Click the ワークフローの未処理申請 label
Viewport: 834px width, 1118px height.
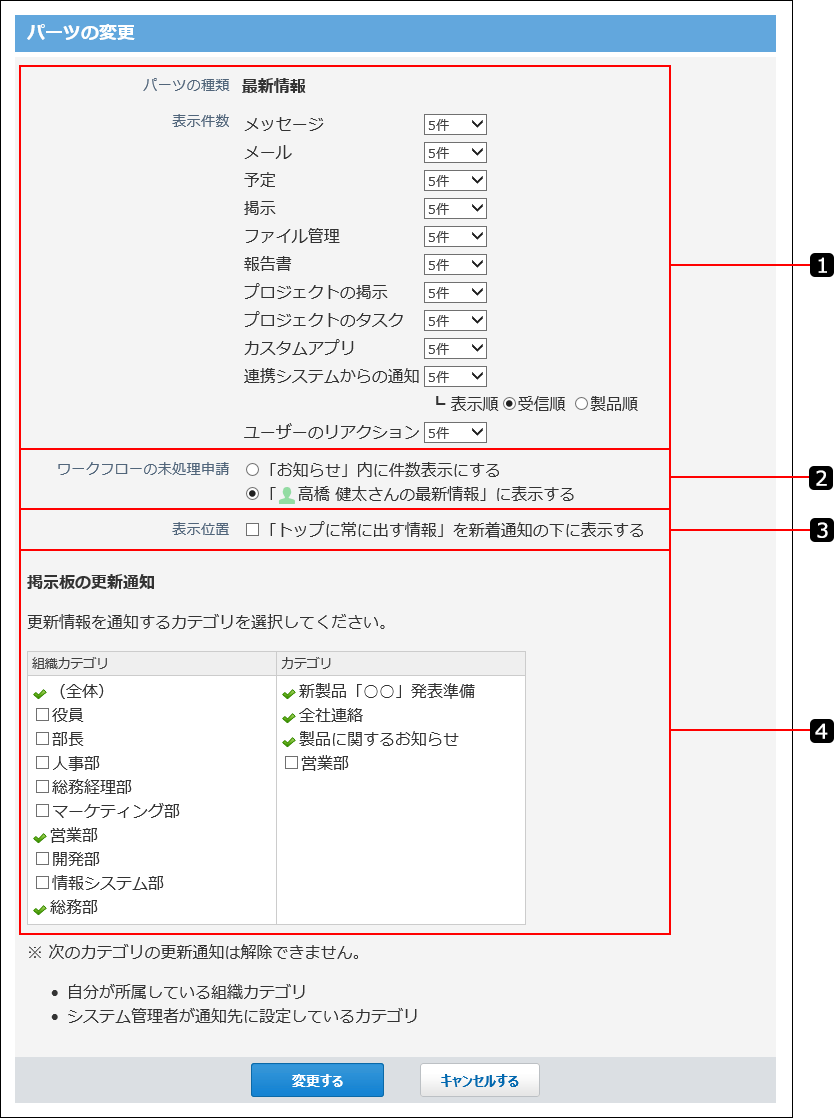[143, 469]
